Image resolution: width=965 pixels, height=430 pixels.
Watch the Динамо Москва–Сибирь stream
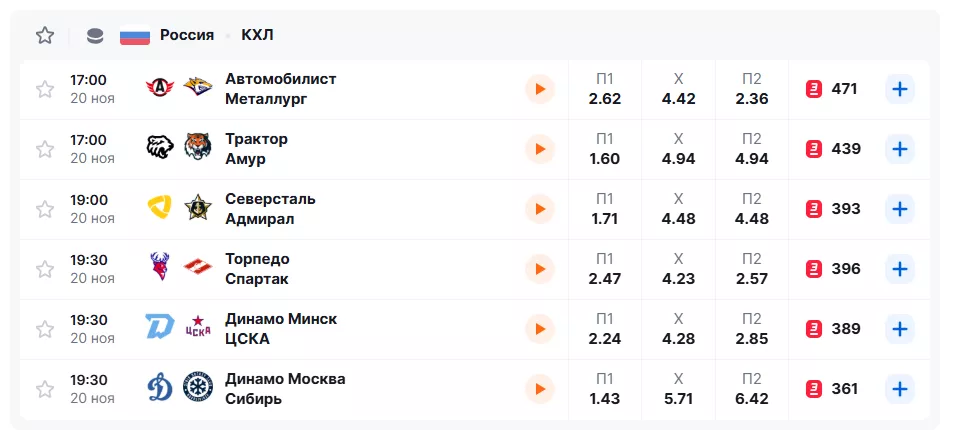(x=539, y=389)
